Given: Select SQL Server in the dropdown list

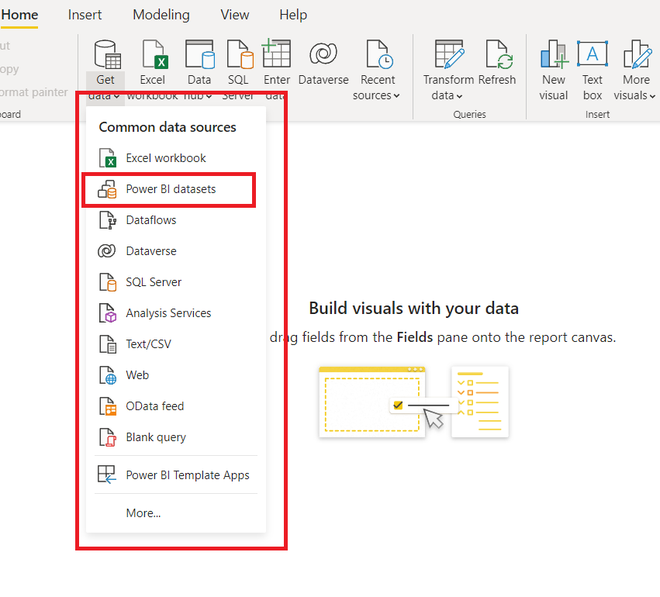Looking at the screenshot, I should coord(176,282).
